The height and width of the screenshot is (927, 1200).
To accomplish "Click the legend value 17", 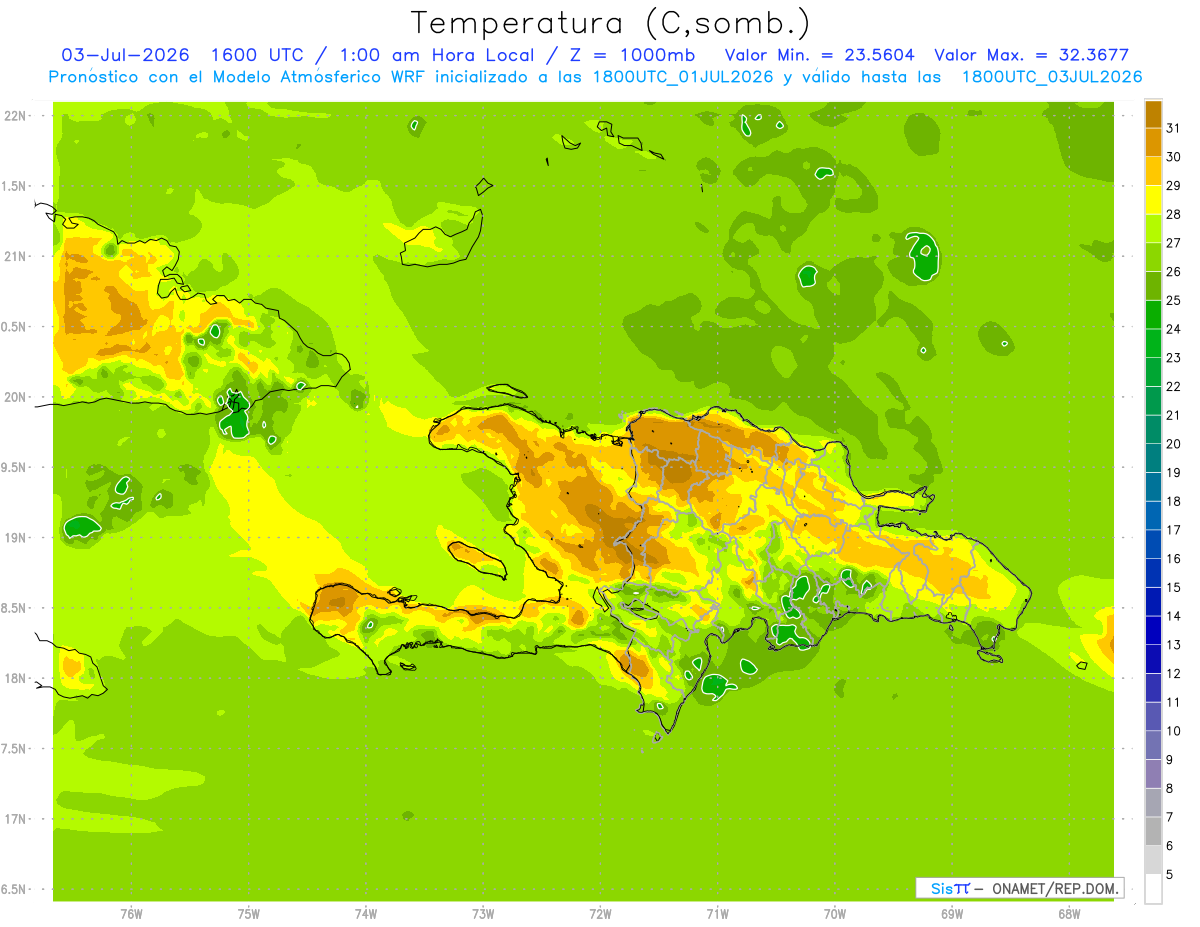I will coord(1173,530).
